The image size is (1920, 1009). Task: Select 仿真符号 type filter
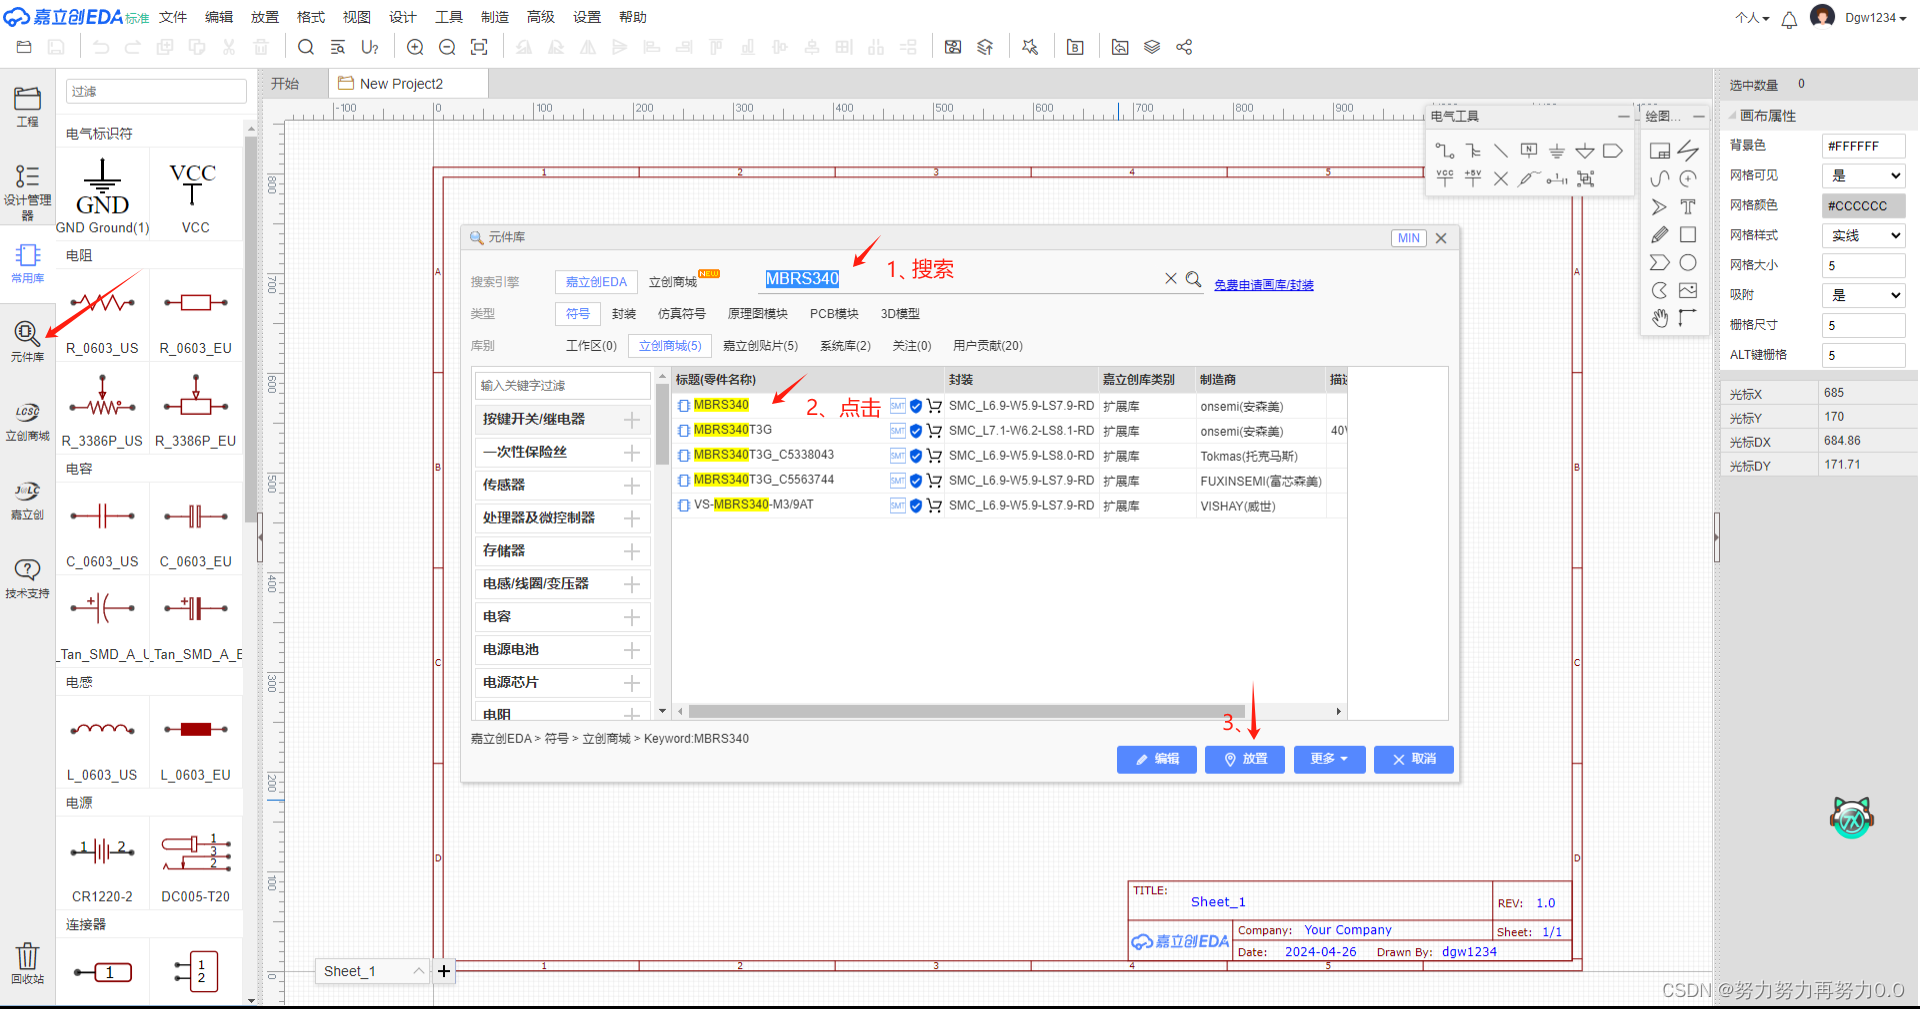point(681,314)
